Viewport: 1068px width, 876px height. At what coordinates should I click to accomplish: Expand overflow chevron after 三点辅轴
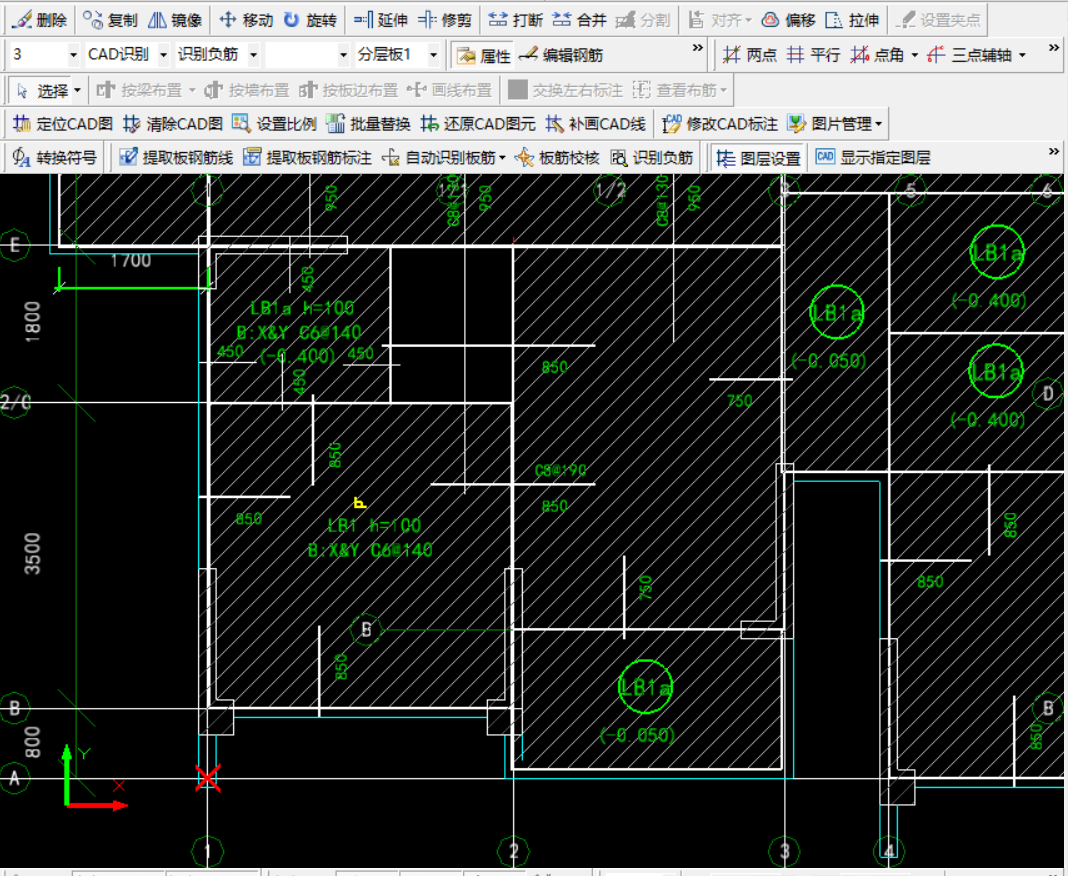pyautogui.click(x=1054, y=48)
